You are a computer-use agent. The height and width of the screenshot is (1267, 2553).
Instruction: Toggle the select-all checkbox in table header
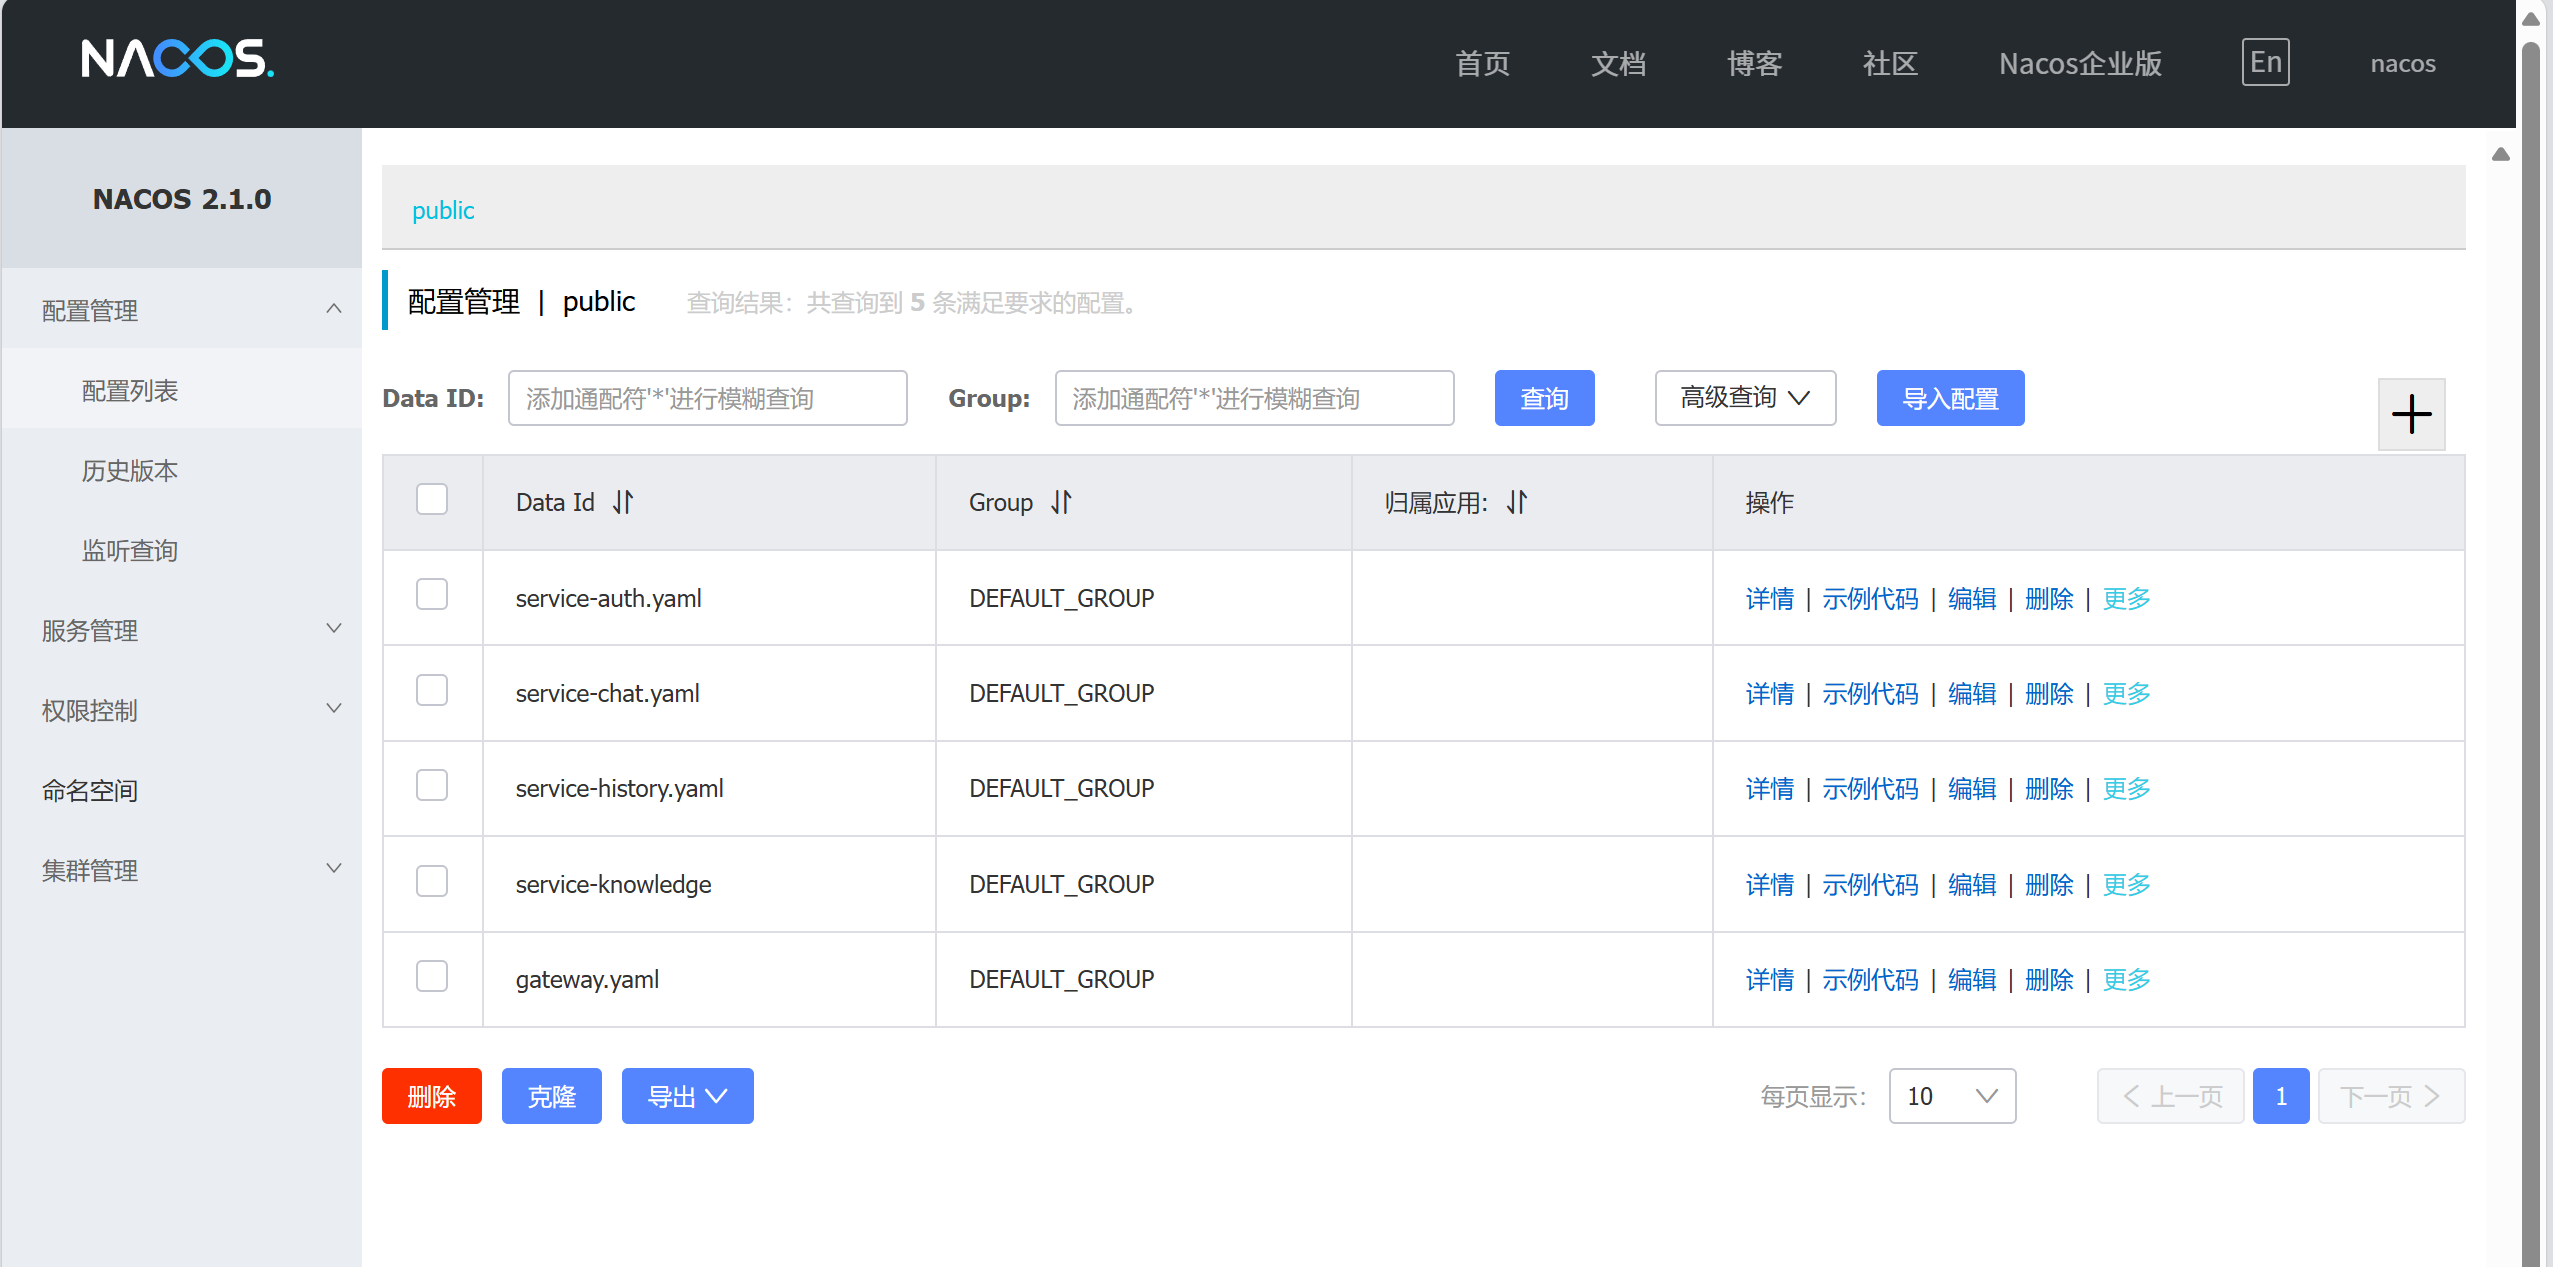[432, 499]
